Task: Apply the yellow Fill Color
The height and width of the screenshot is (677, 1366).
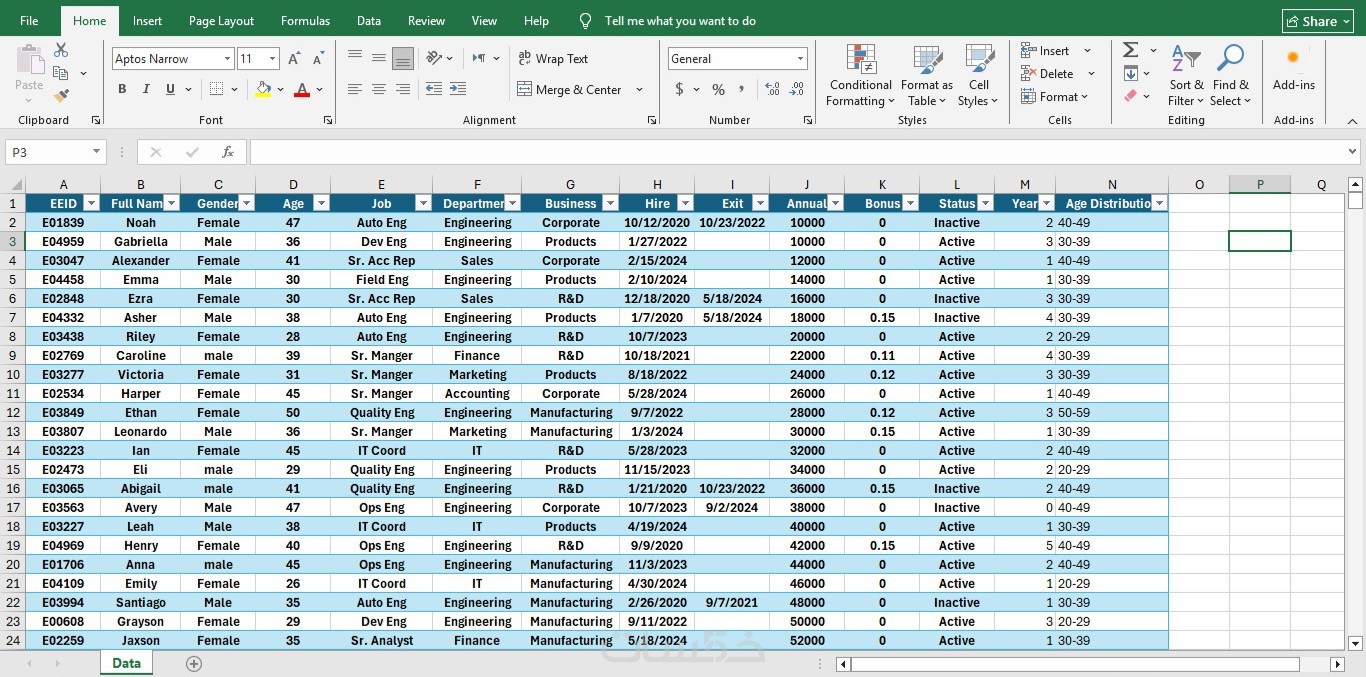Action: tap(263, 89)
